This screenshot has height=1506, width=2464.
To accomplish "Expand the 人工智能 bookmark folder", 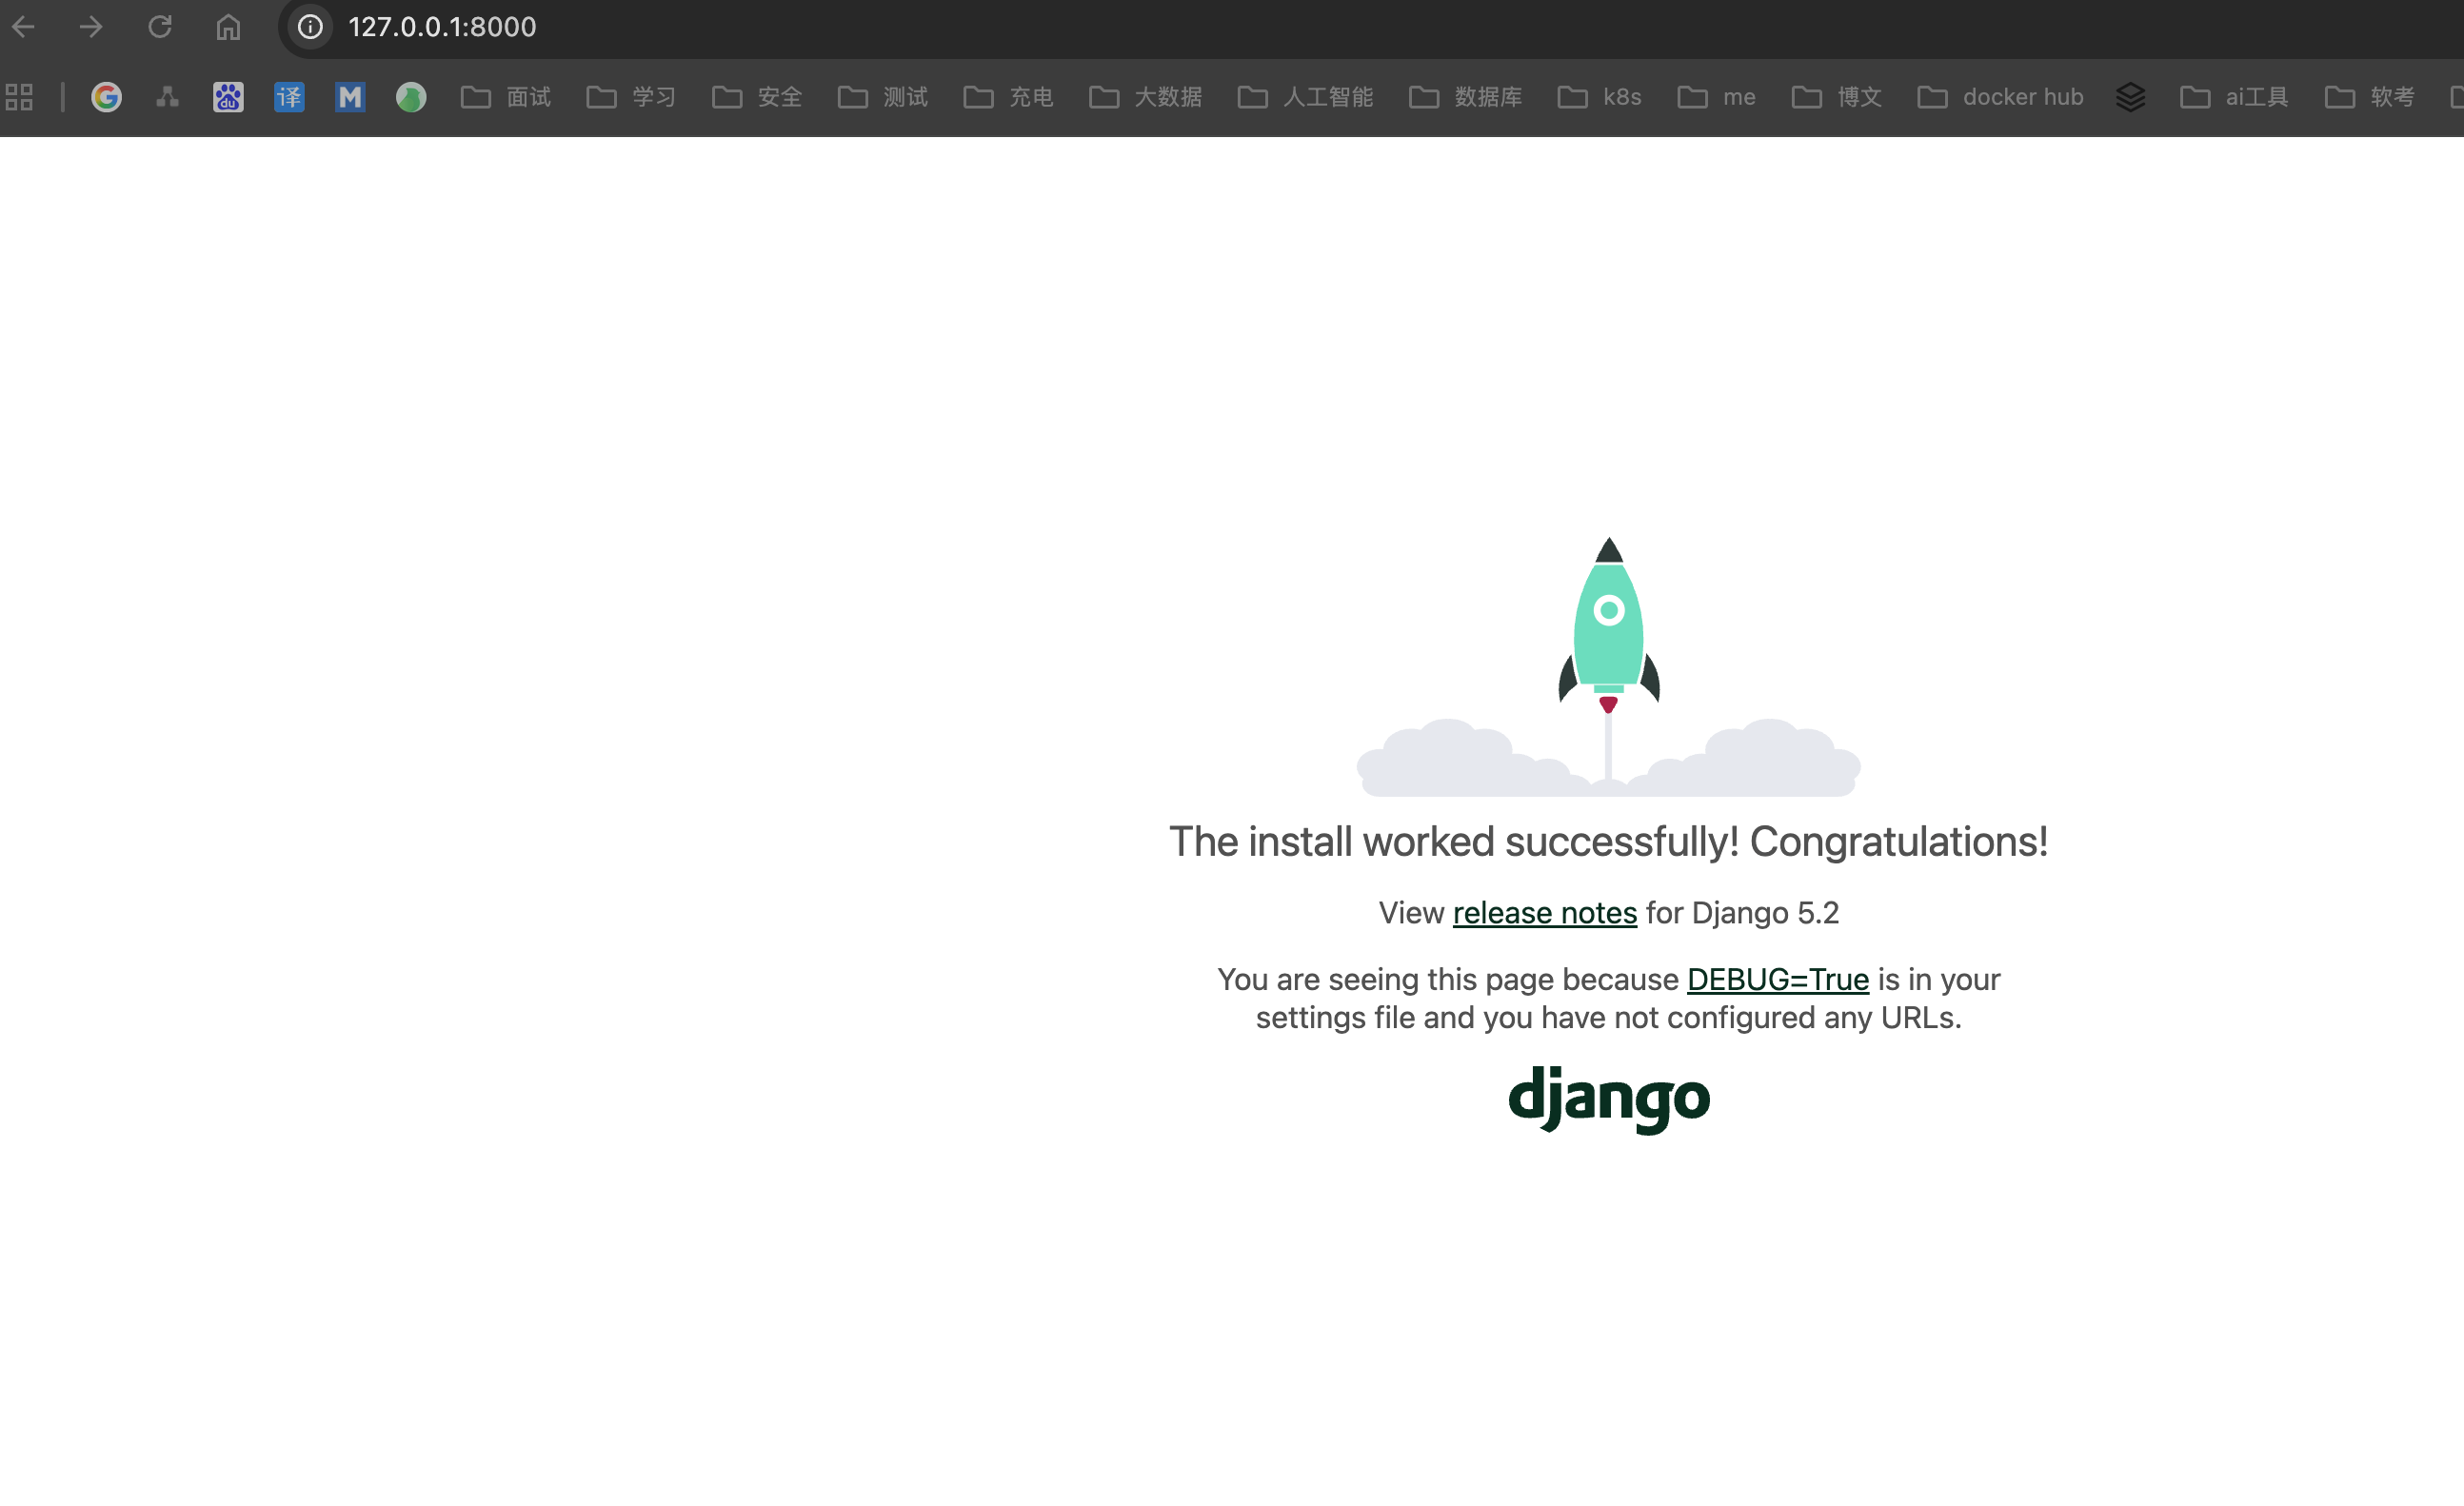I will point(1305,97).
